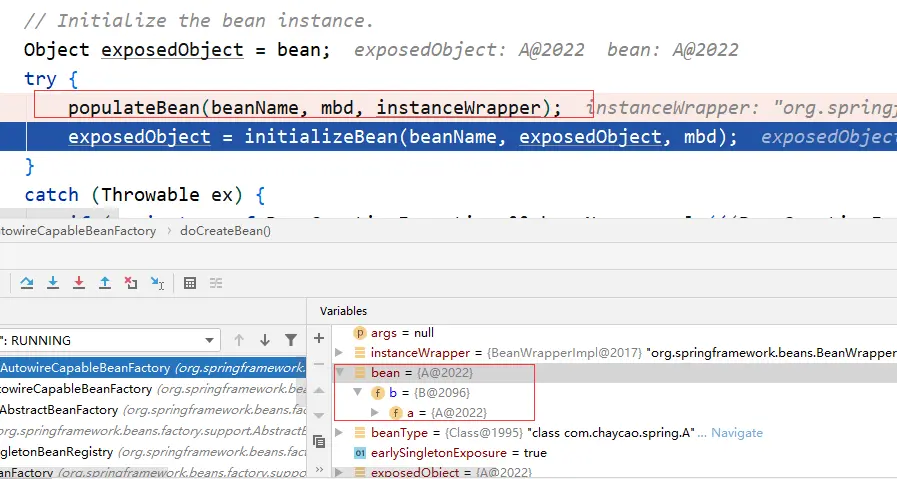Click the try keyword line

tap(51, 79)
